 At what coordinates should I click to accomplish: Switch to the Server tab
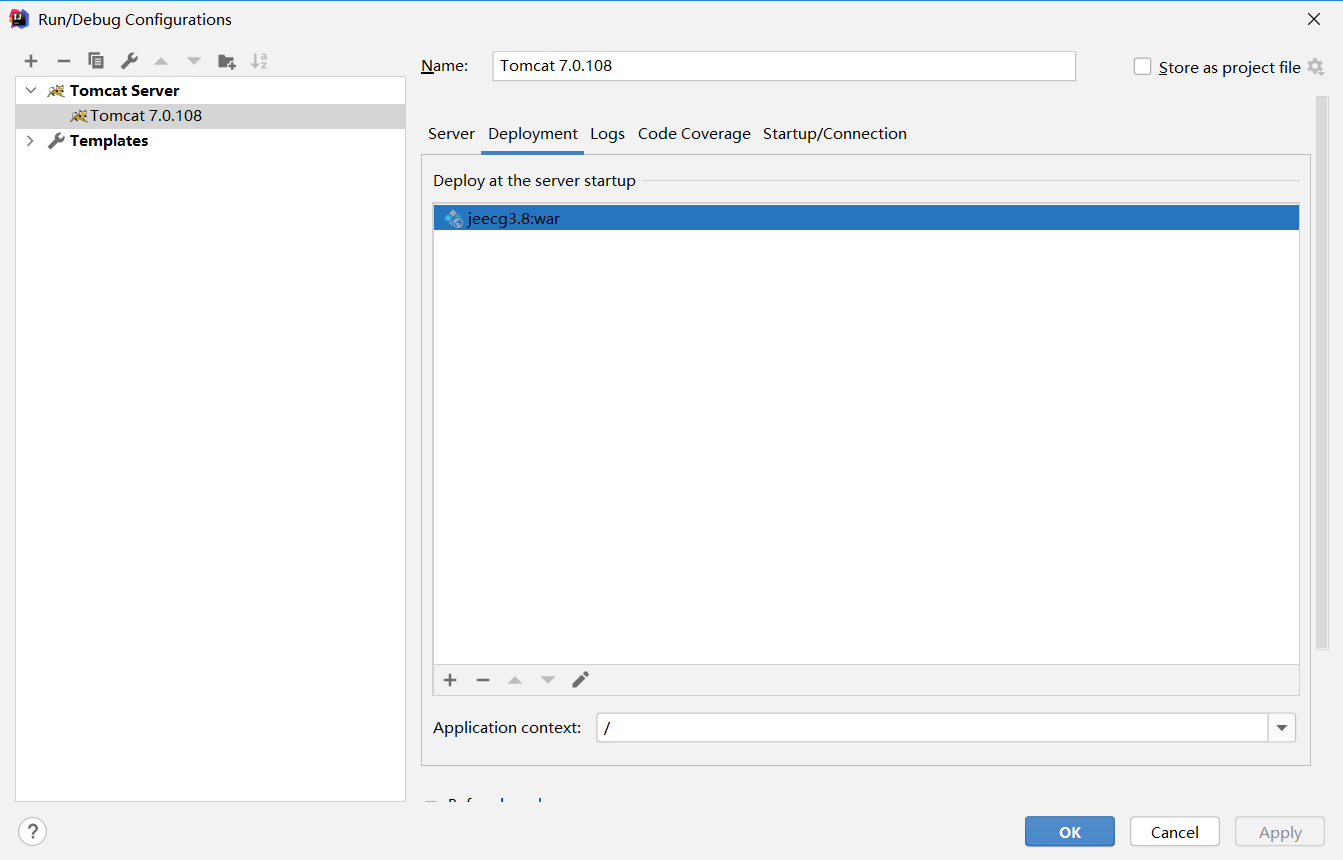[x=451, y=134]
